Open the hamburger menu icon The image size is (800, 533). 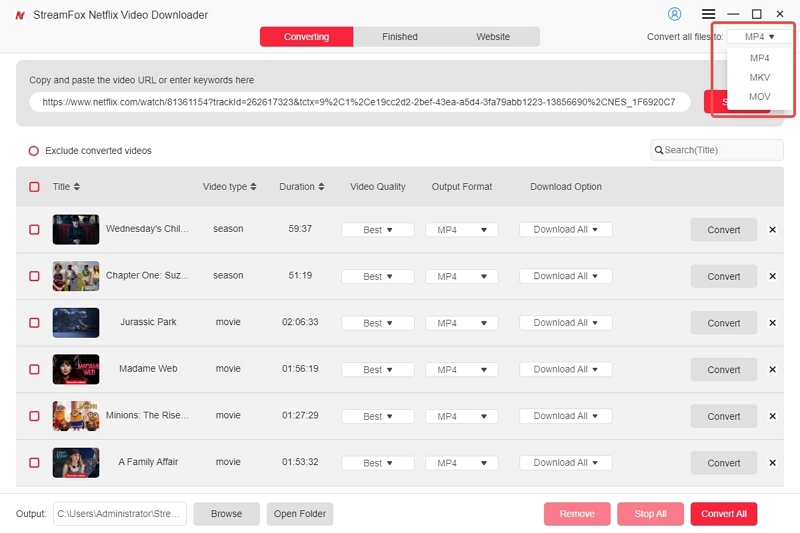pyautogui.click(x=708, y=14)
